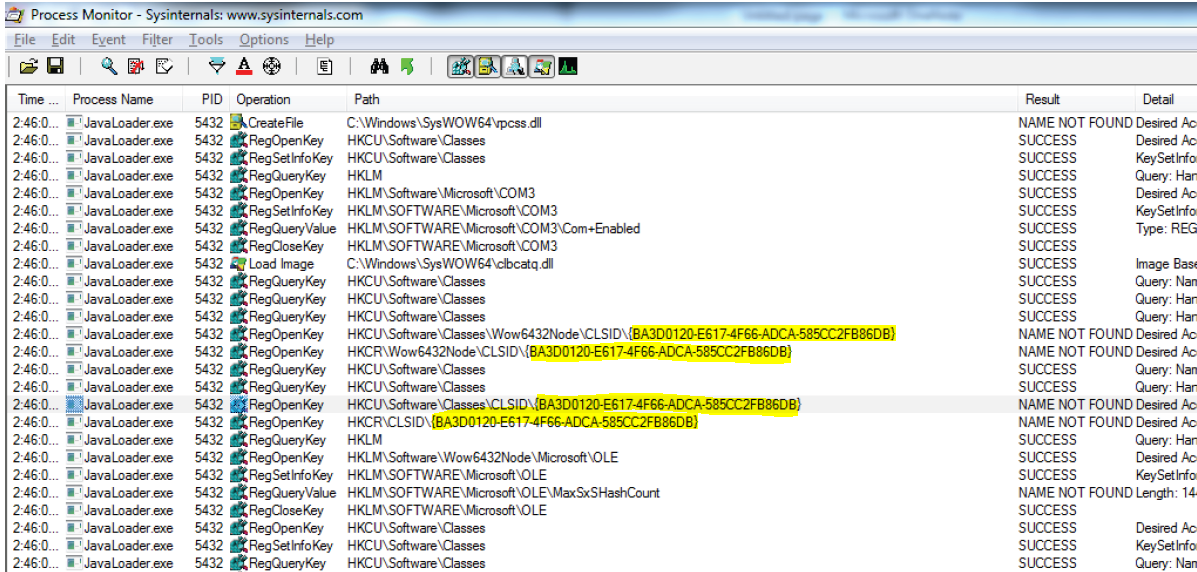Viewport: 1197px width, 572px height.
Task: Toggle Show Process and Thread Activity button
Action: (541, 67)
